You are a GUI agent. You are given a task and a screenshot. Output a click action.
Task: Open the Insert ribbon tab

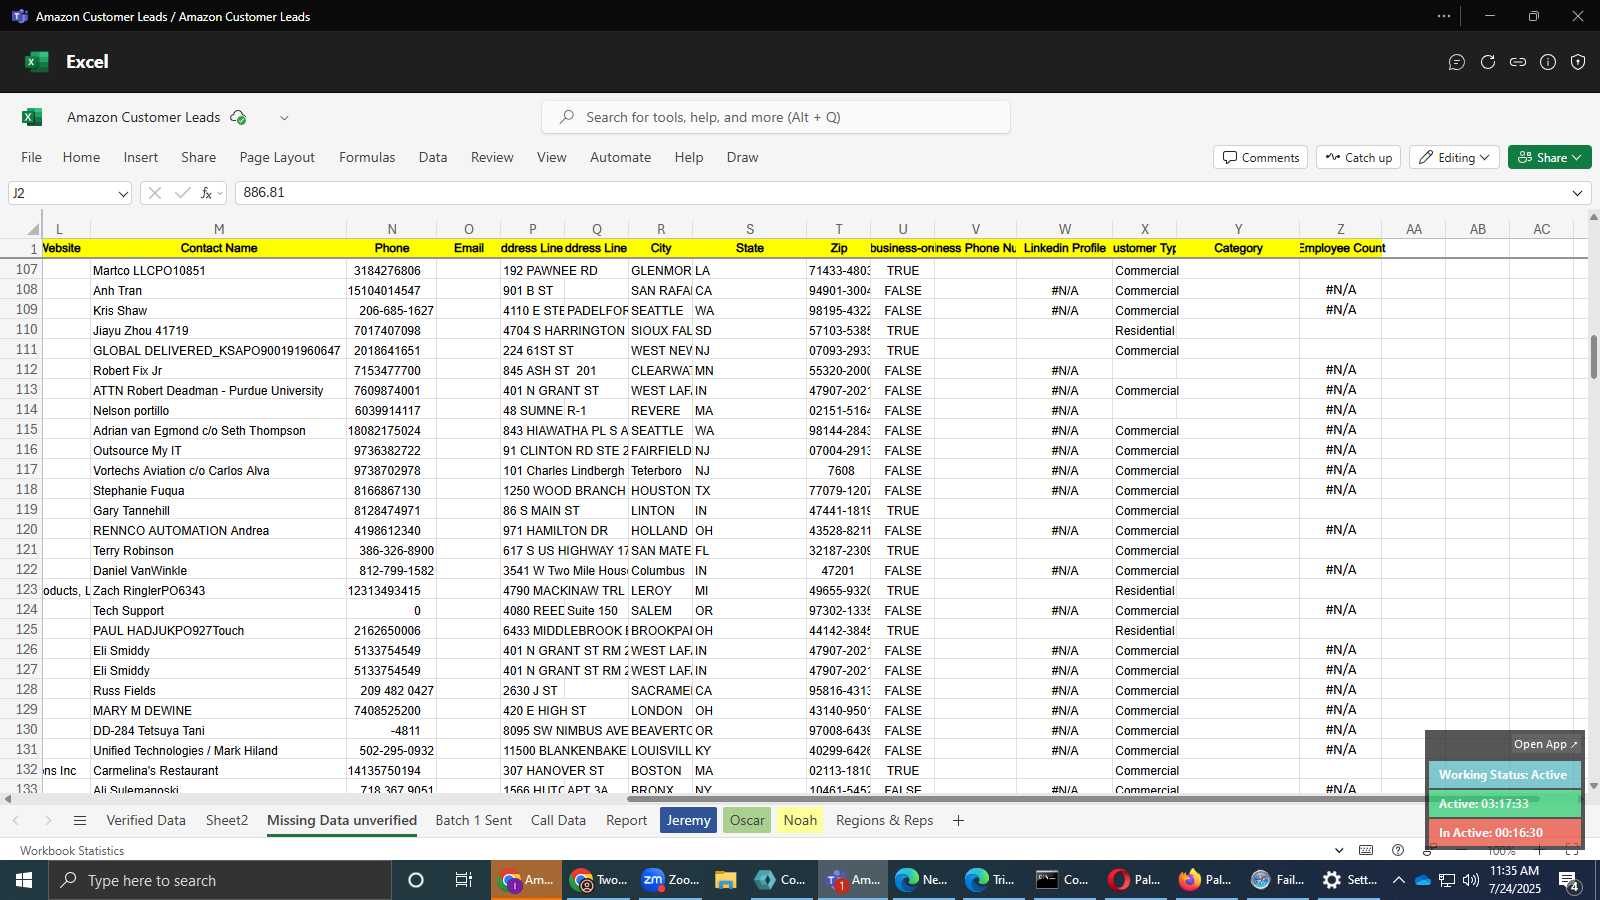tap(141, 157)
